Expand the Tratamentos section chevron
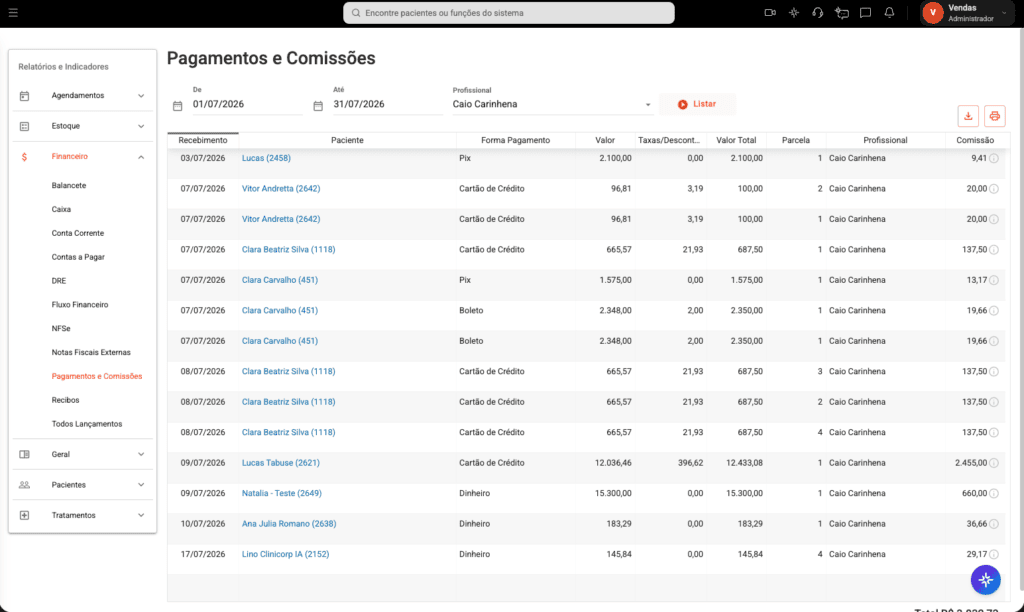The height and width of the screenshot is (612, 1024). pos(141,515)
